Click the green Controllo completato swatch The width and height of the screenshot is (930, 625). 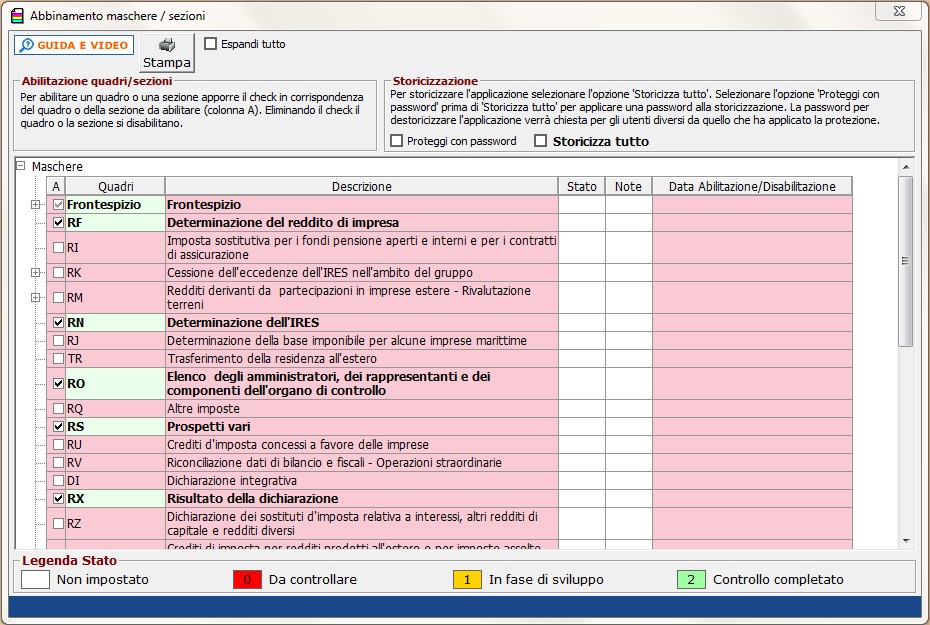coord(691,579)
